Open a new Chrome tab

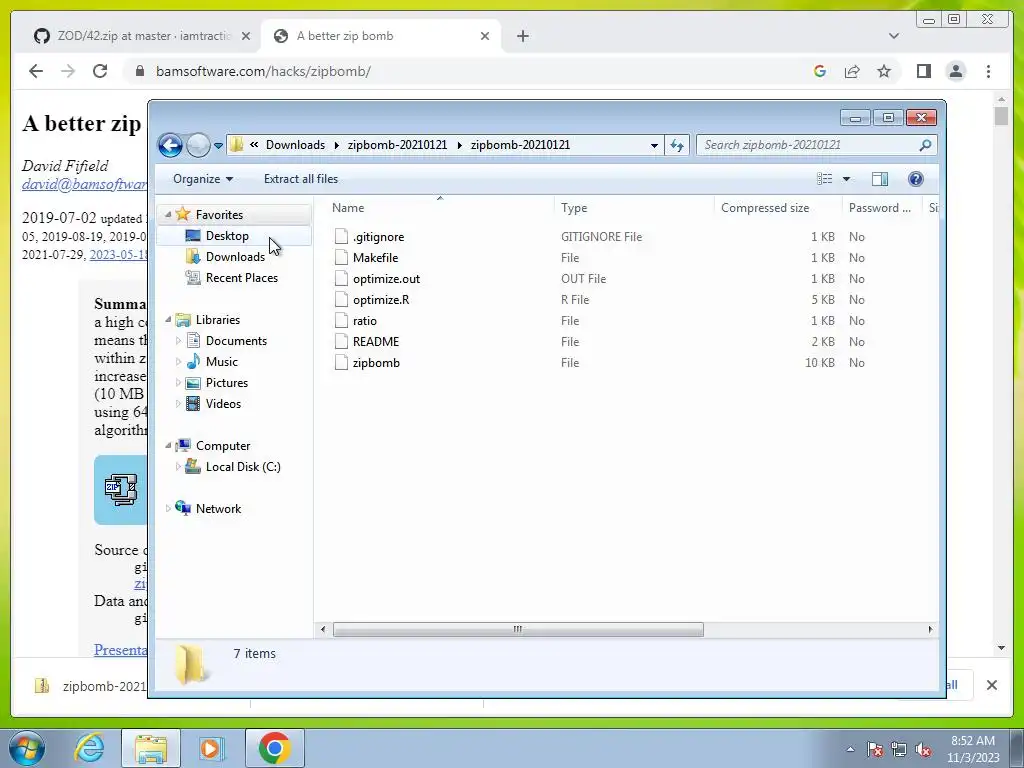point(522,36)
